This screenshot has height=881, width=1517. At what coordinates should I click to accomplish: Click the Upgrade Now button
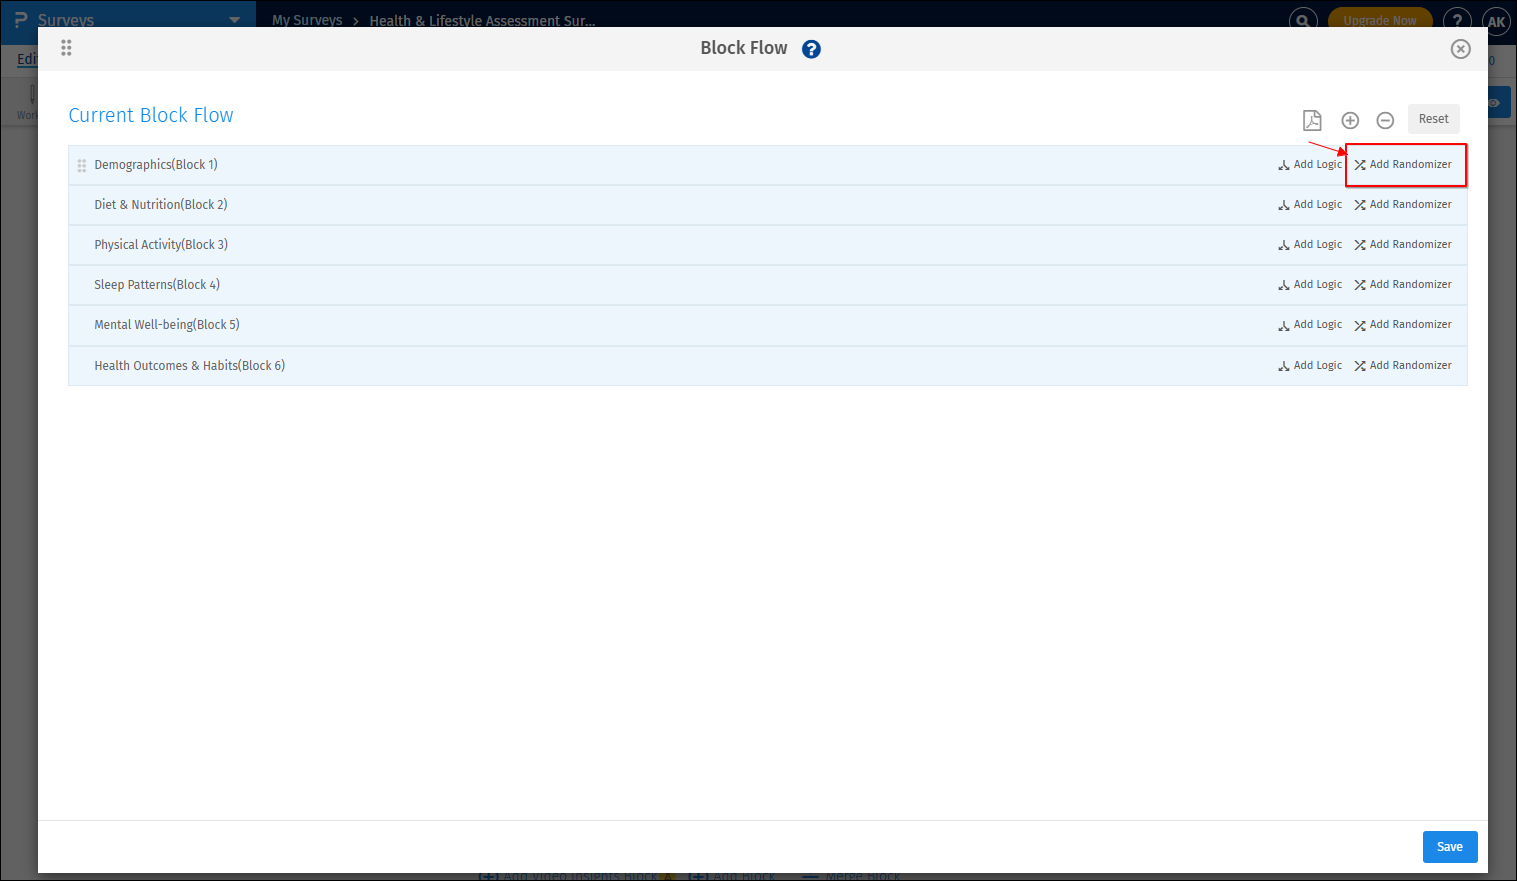click(x=1379, y=18)
